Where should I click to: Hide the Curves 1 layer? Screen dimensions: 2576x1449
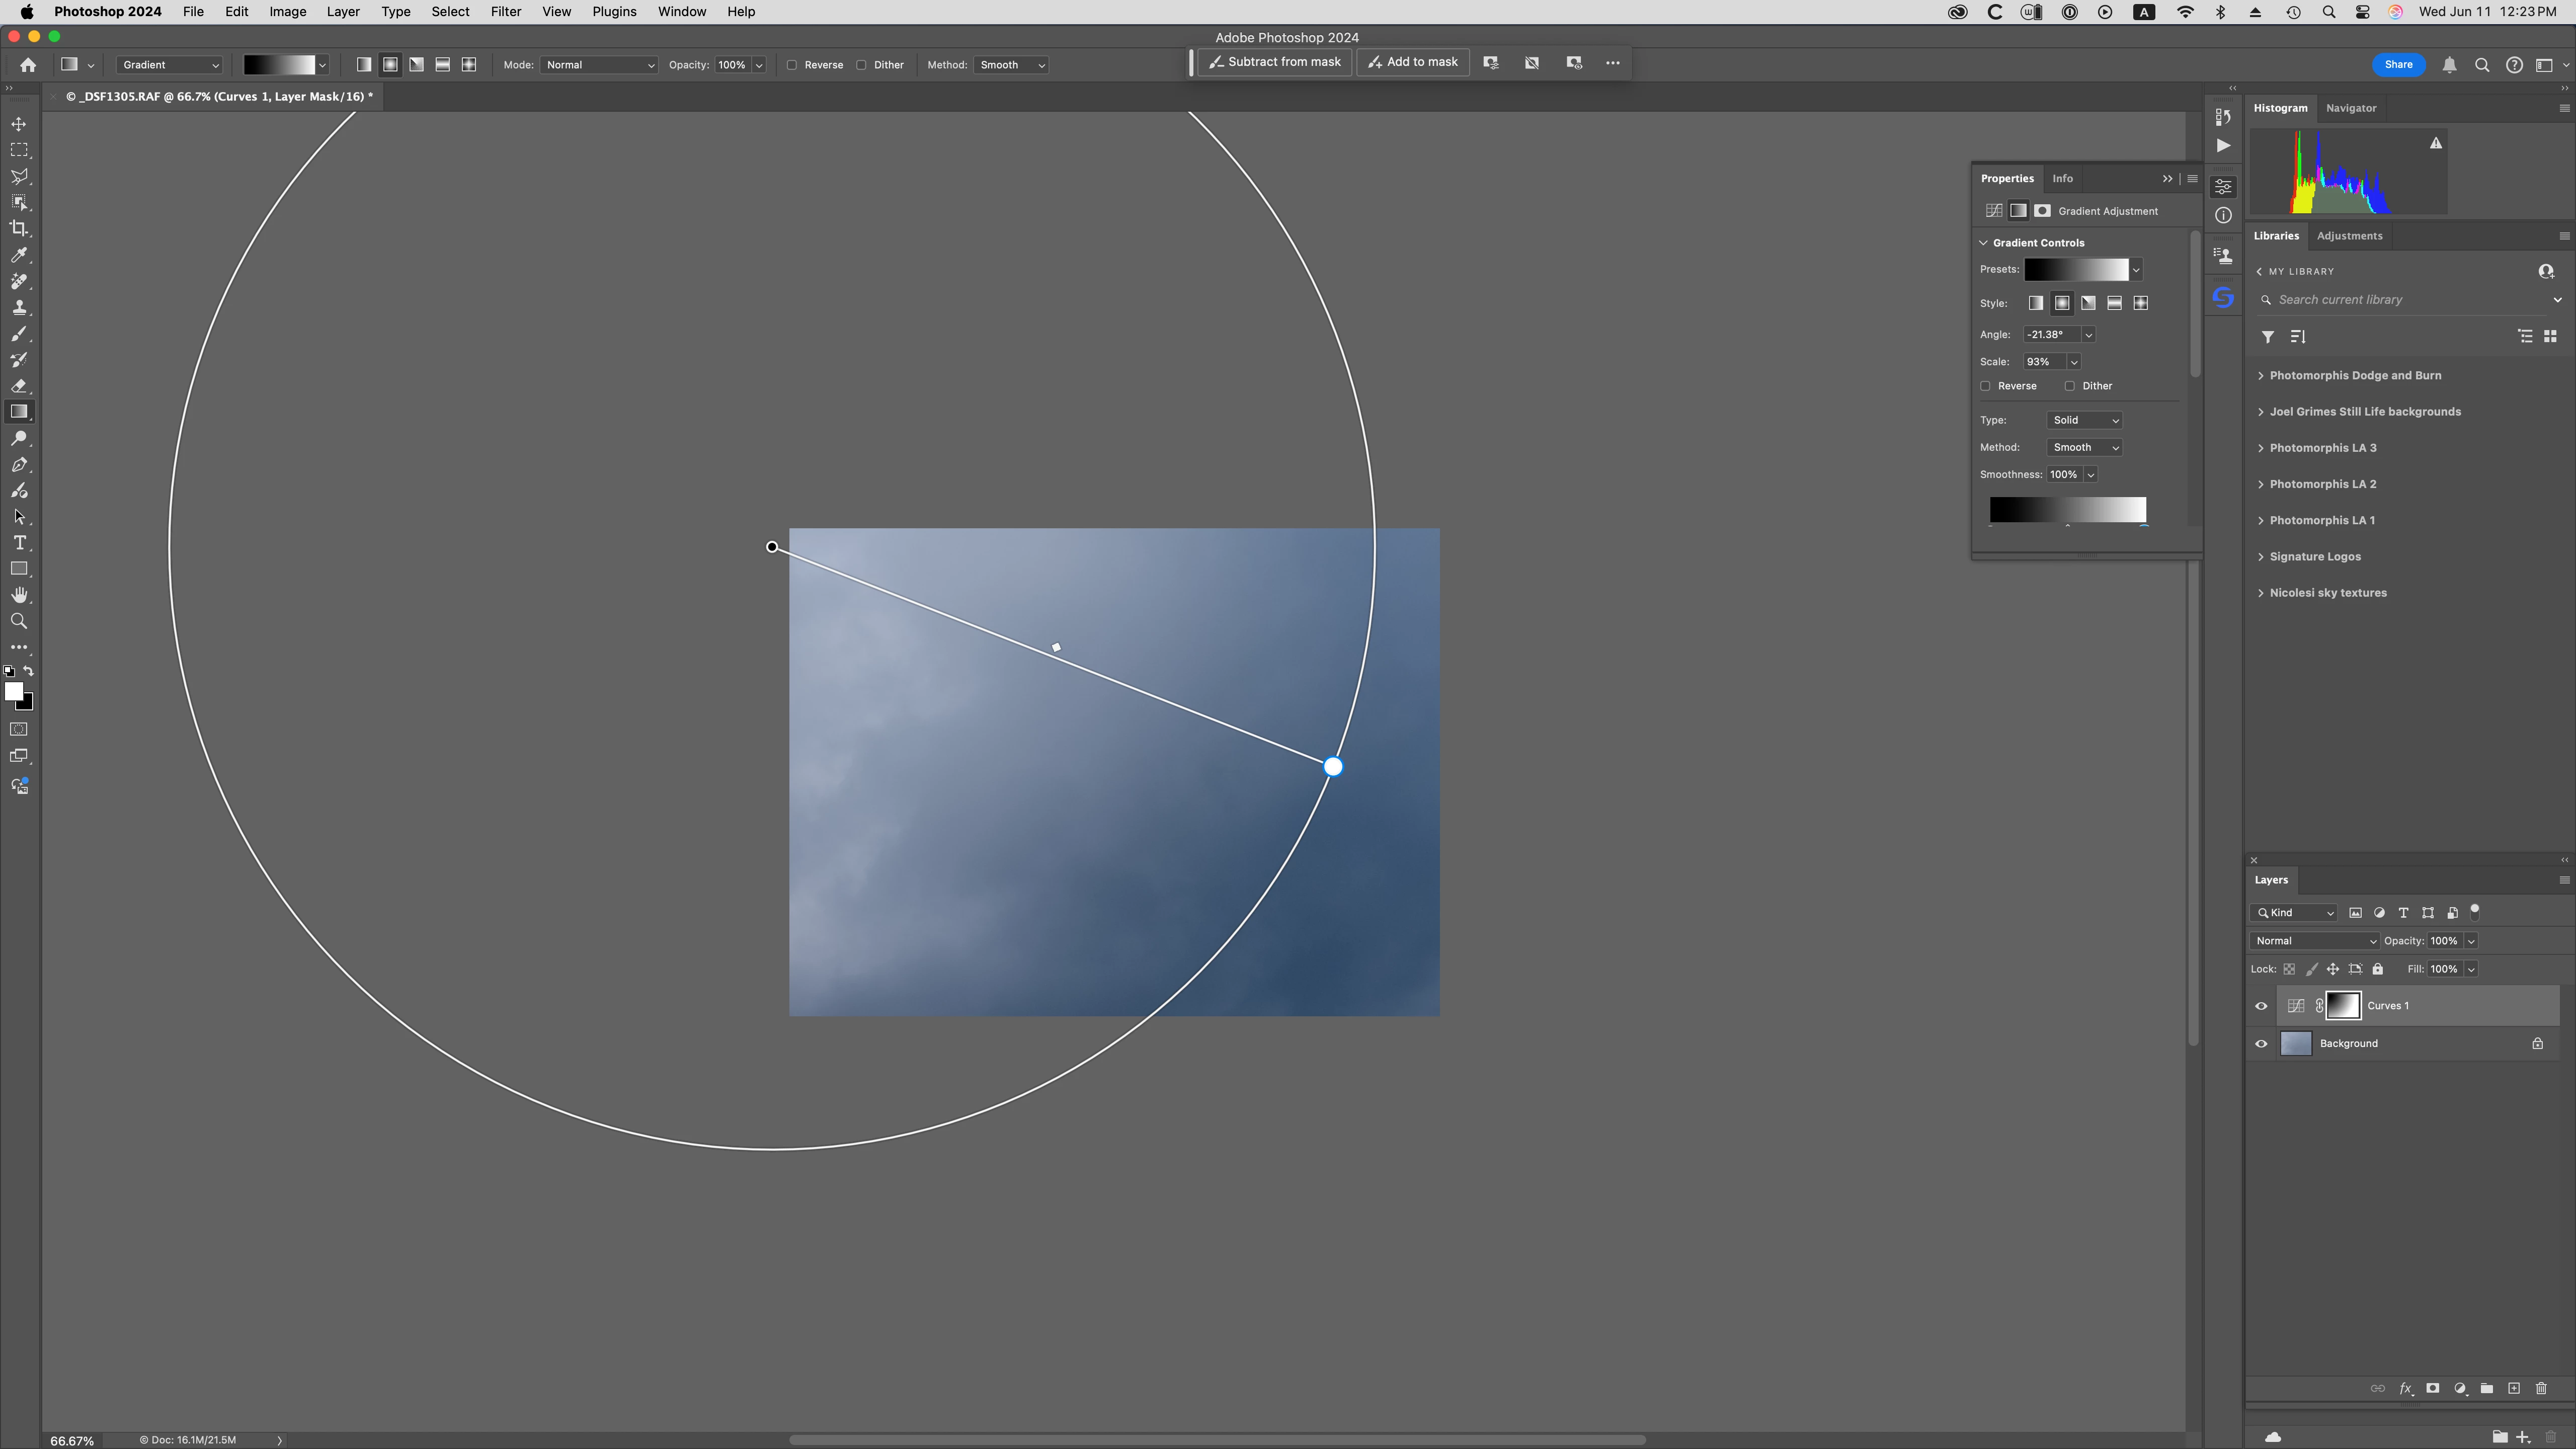coord(2261,1006)
